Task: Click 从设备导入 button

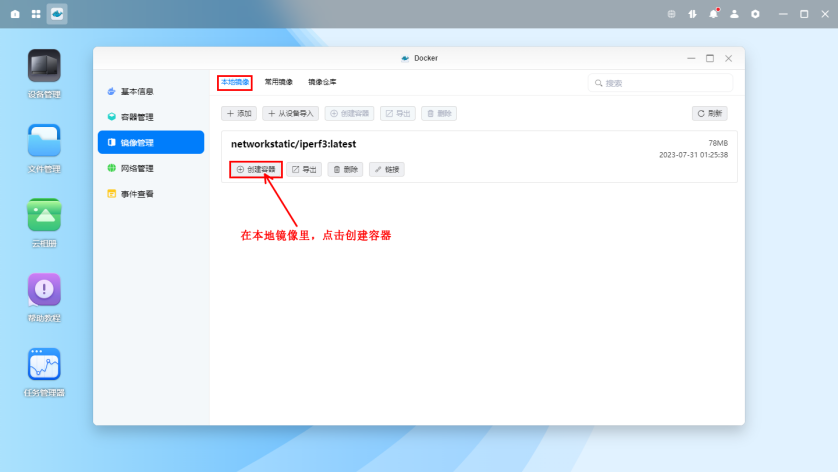Action: click(x=291, y=113)
